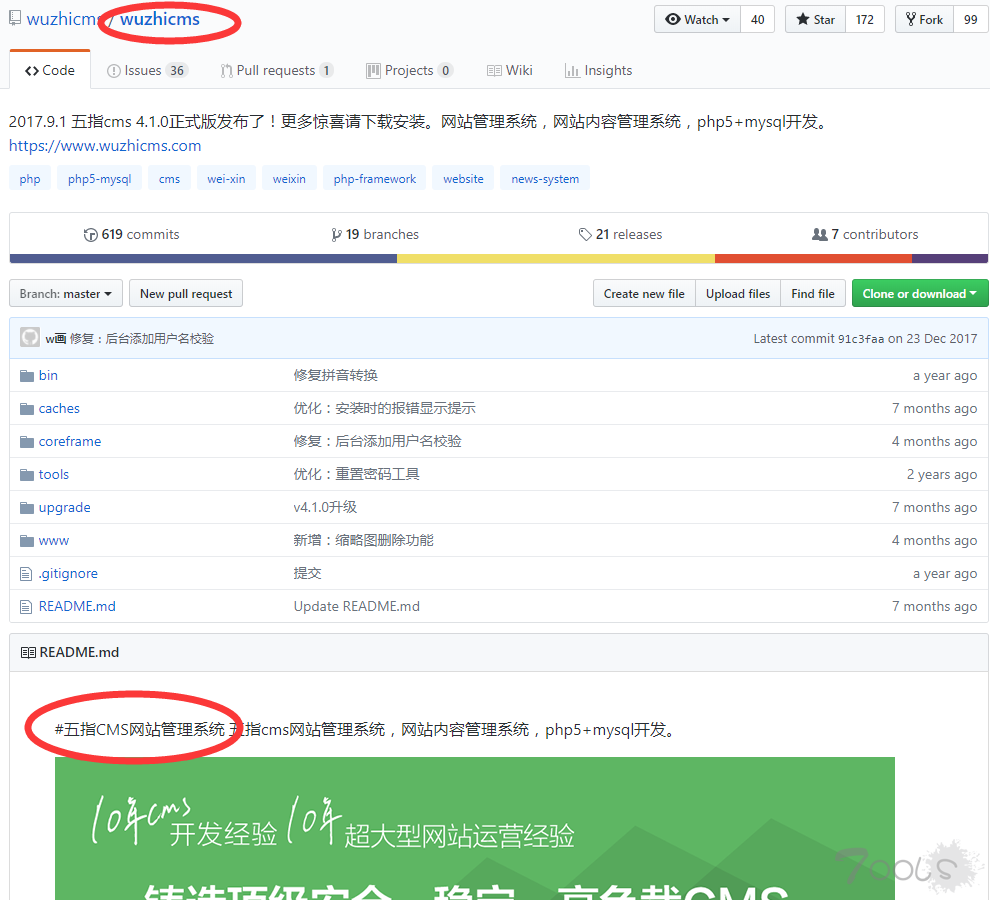
Task: Open the tools folder
Action: tap(54, 474)
